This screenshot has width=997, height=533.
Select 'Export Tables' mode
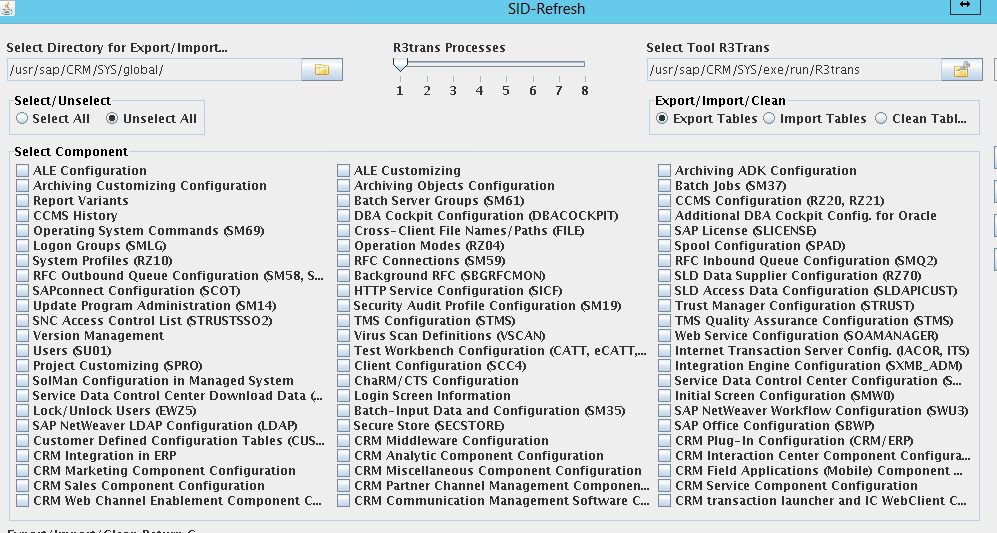[x=662, y=118]
